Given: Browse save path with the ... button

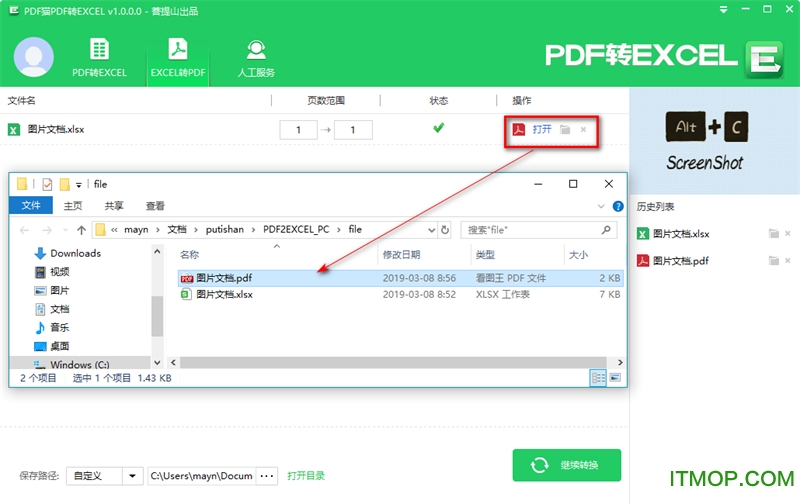Looking at the screenshot, I should (266, 476).
